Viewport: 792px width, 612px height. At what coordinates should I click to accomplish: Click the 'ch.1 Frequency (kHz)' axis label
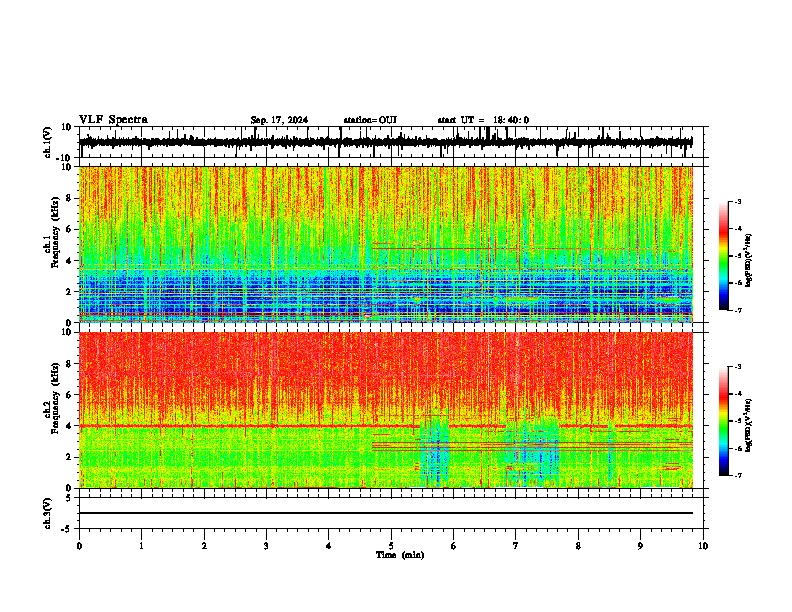click(52, 232)
